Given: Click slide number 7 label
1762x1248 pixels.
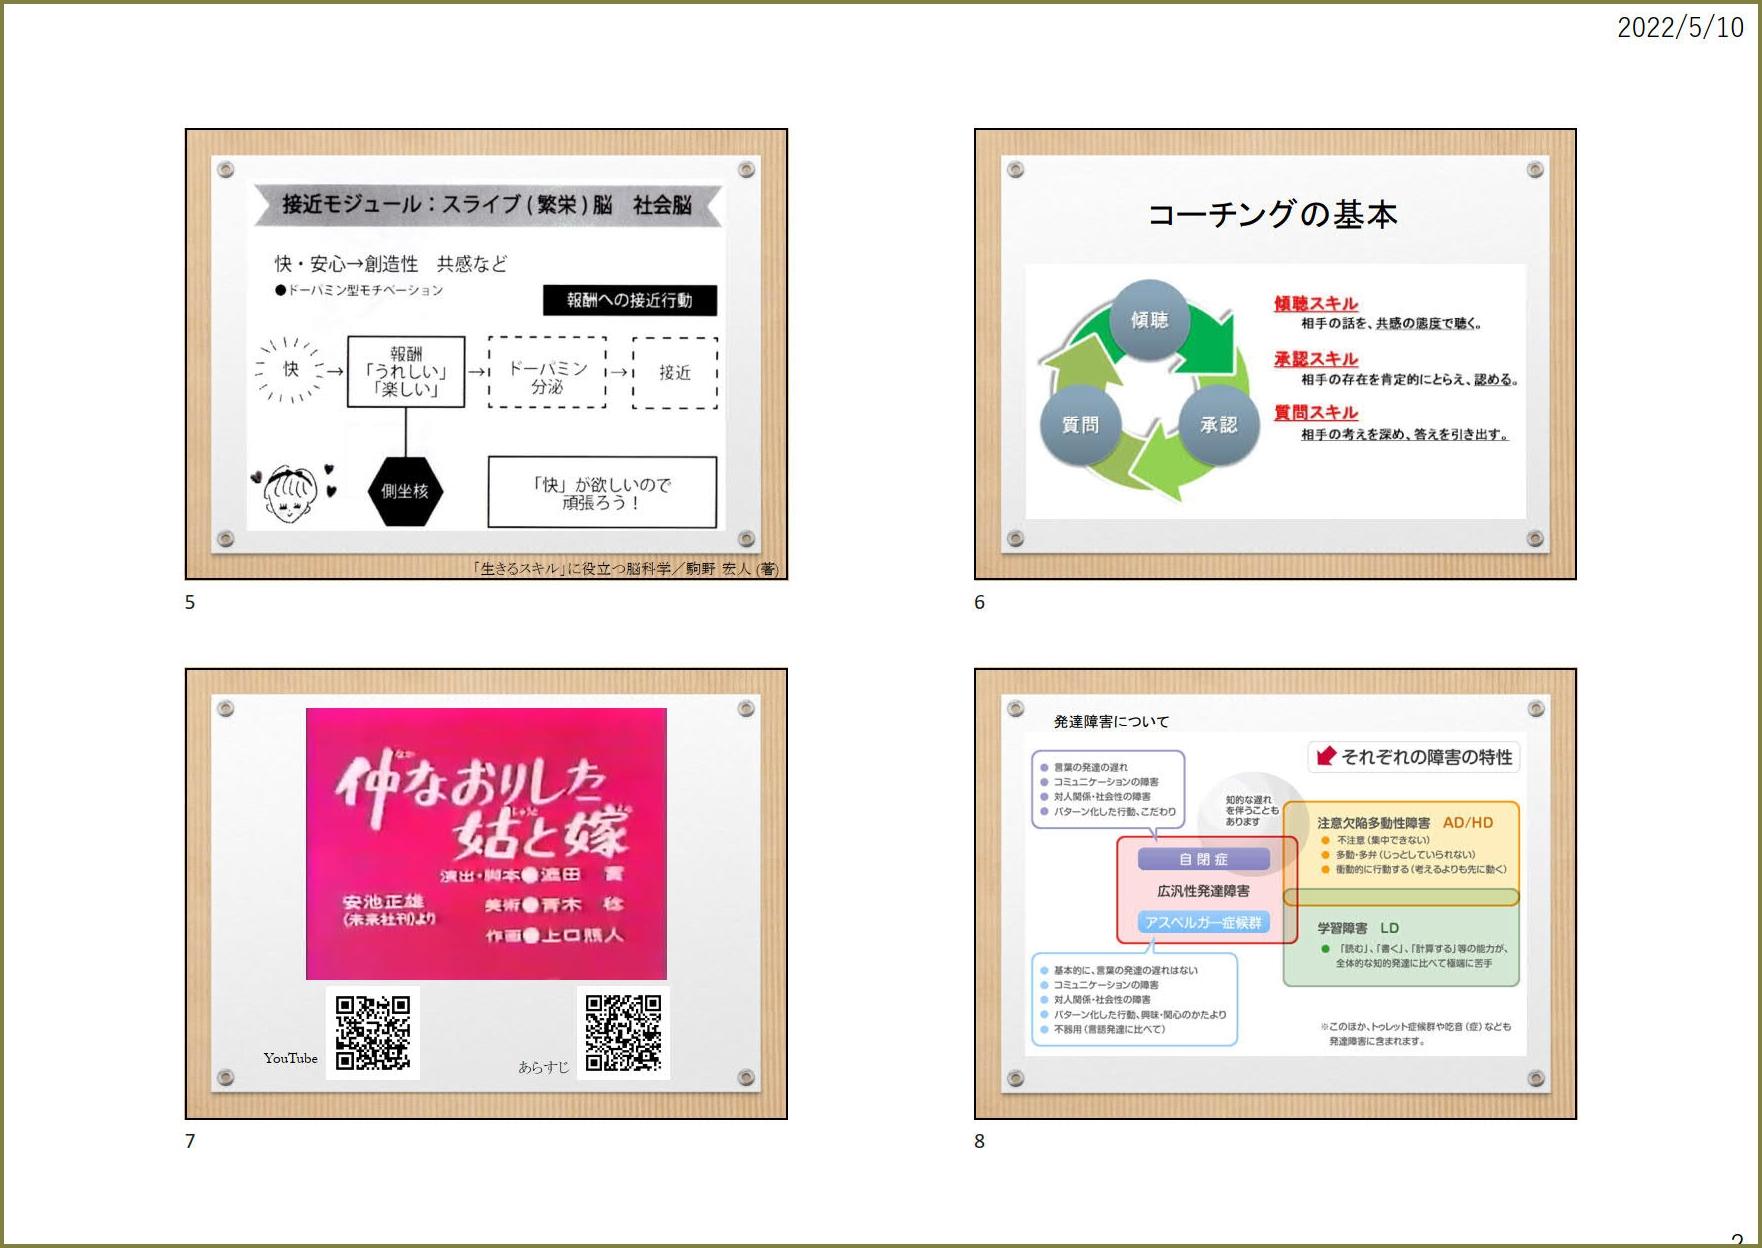Looking at the screenshot, I should (x=190, y=1141).
